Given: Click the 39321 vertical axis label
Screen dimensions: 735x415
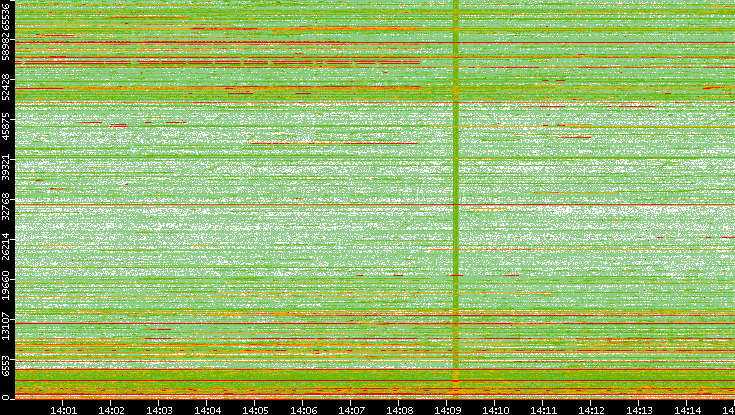Looking at the screenshot, I should [x=5, y=166].
